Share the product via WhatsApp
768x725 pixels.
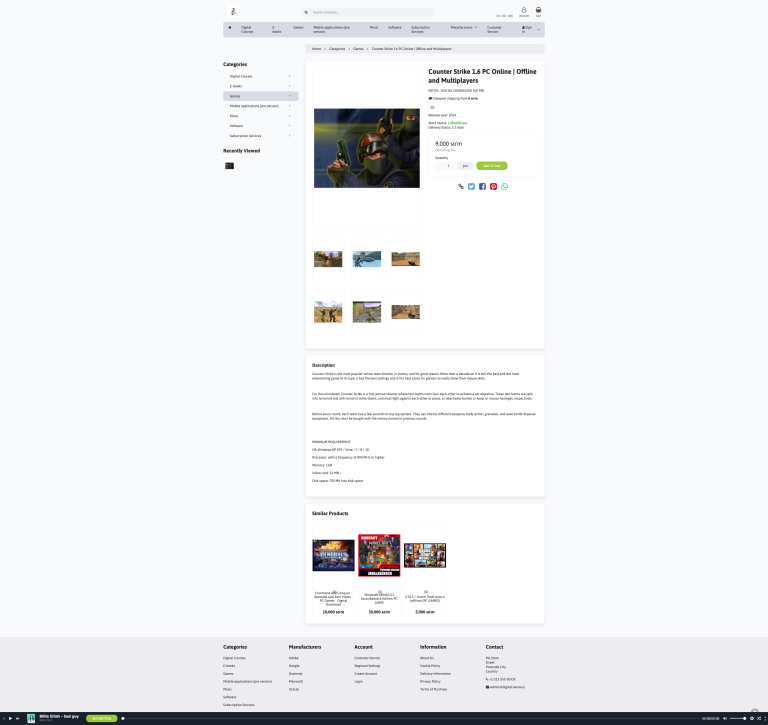[504, 187]
